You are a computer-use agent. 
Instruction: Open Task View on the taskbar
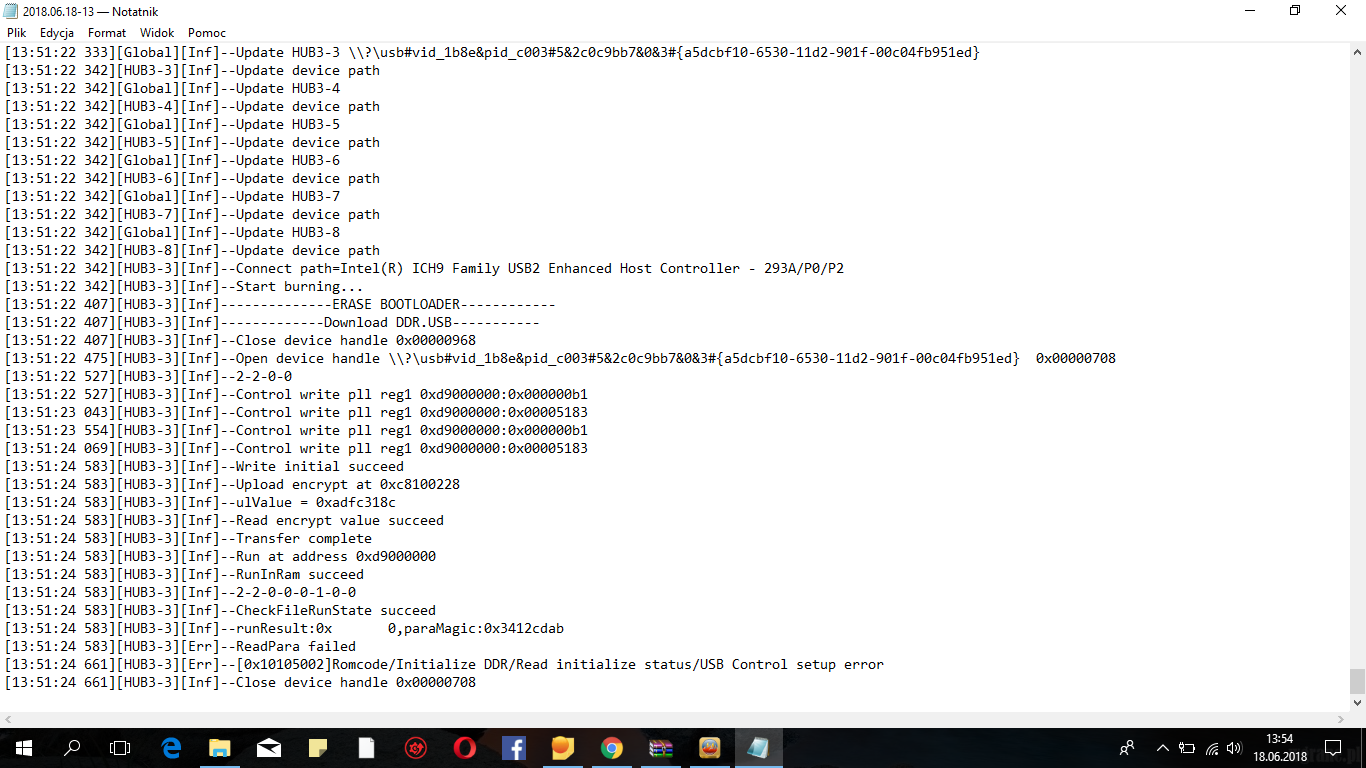click(x=120, y=748)
